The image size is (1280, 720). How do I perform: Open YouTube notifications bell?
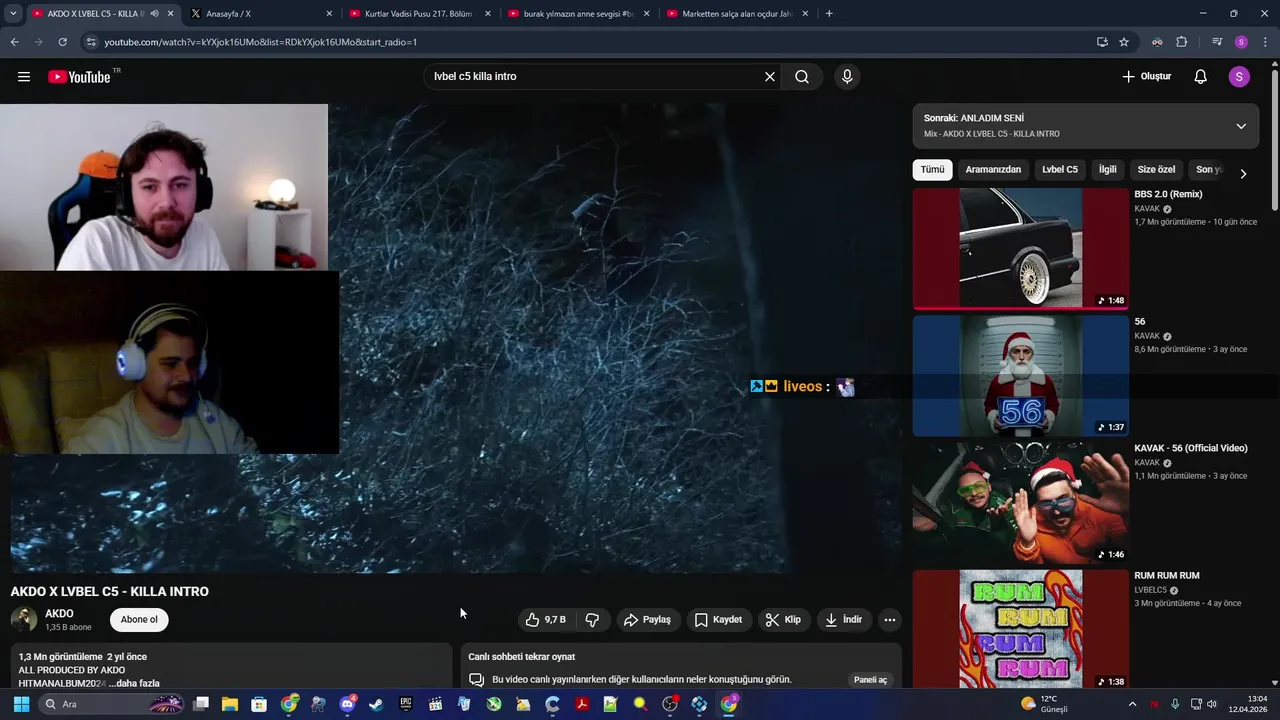click(1201, 77)
